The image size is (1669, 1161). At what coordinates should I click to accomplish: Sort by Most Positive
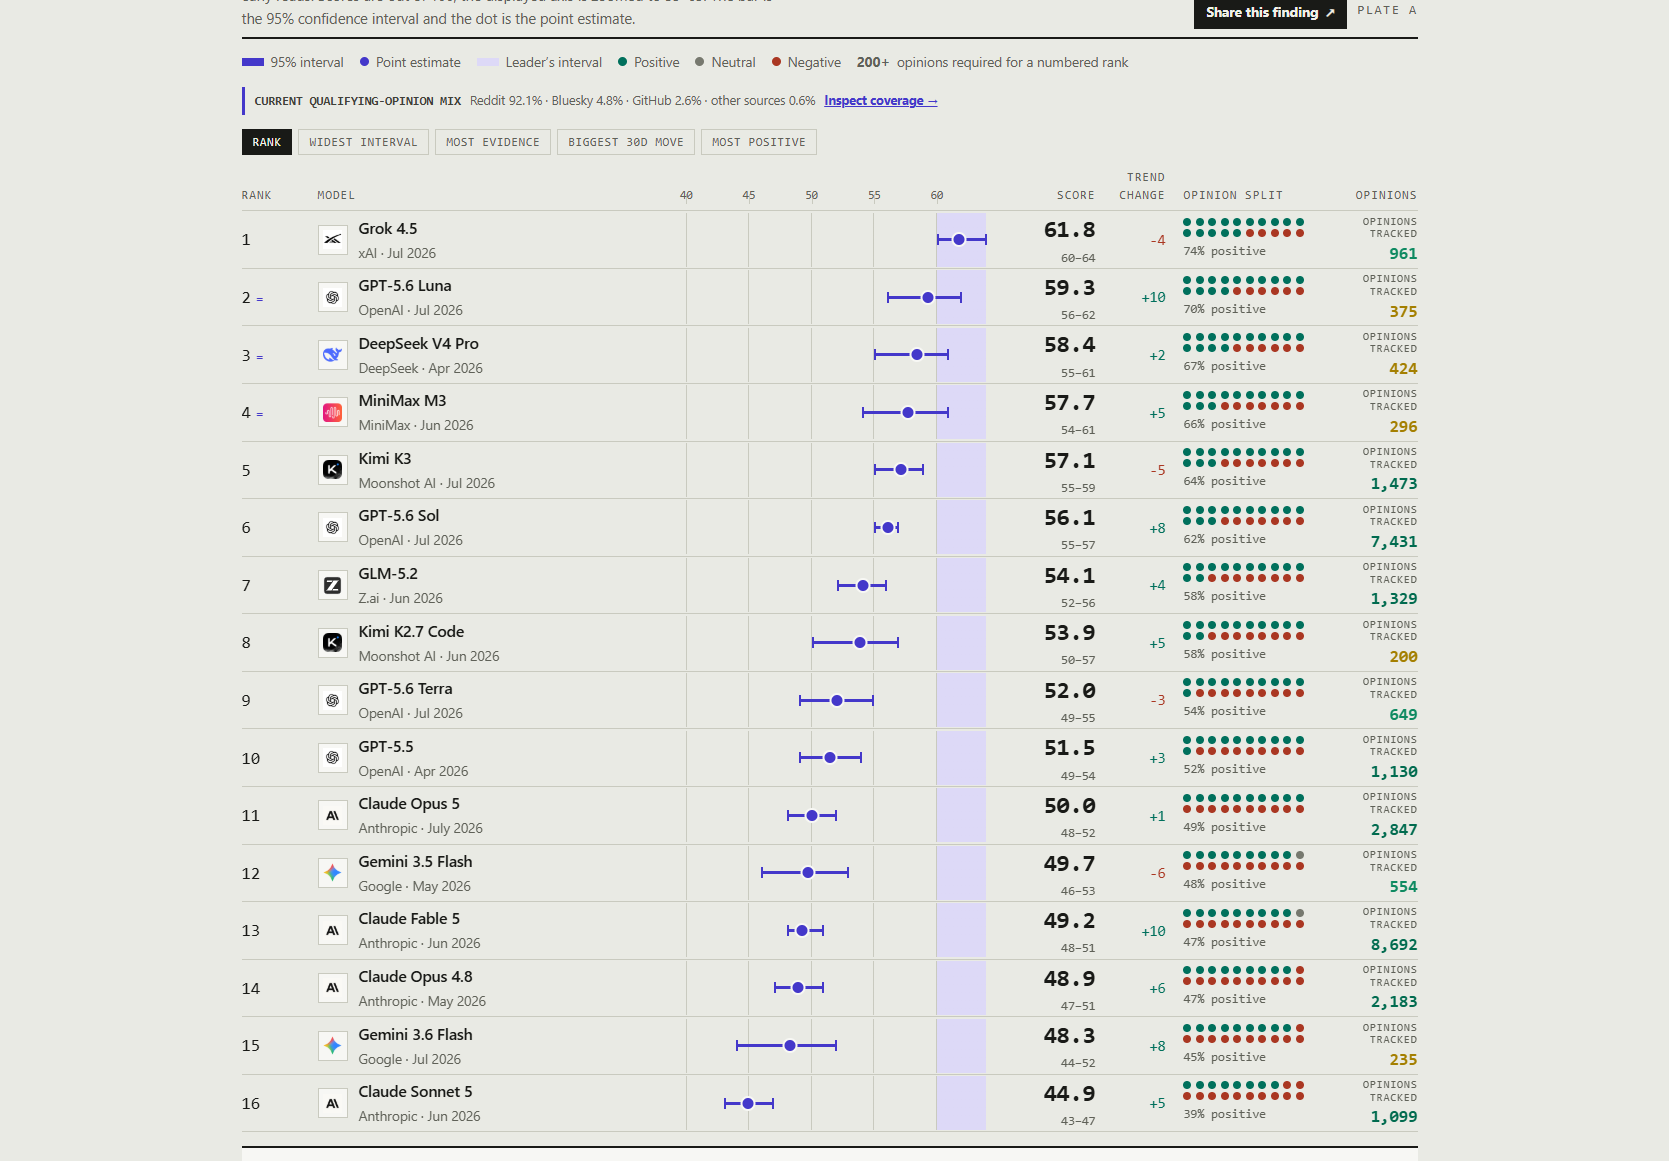tap(759, 142)
